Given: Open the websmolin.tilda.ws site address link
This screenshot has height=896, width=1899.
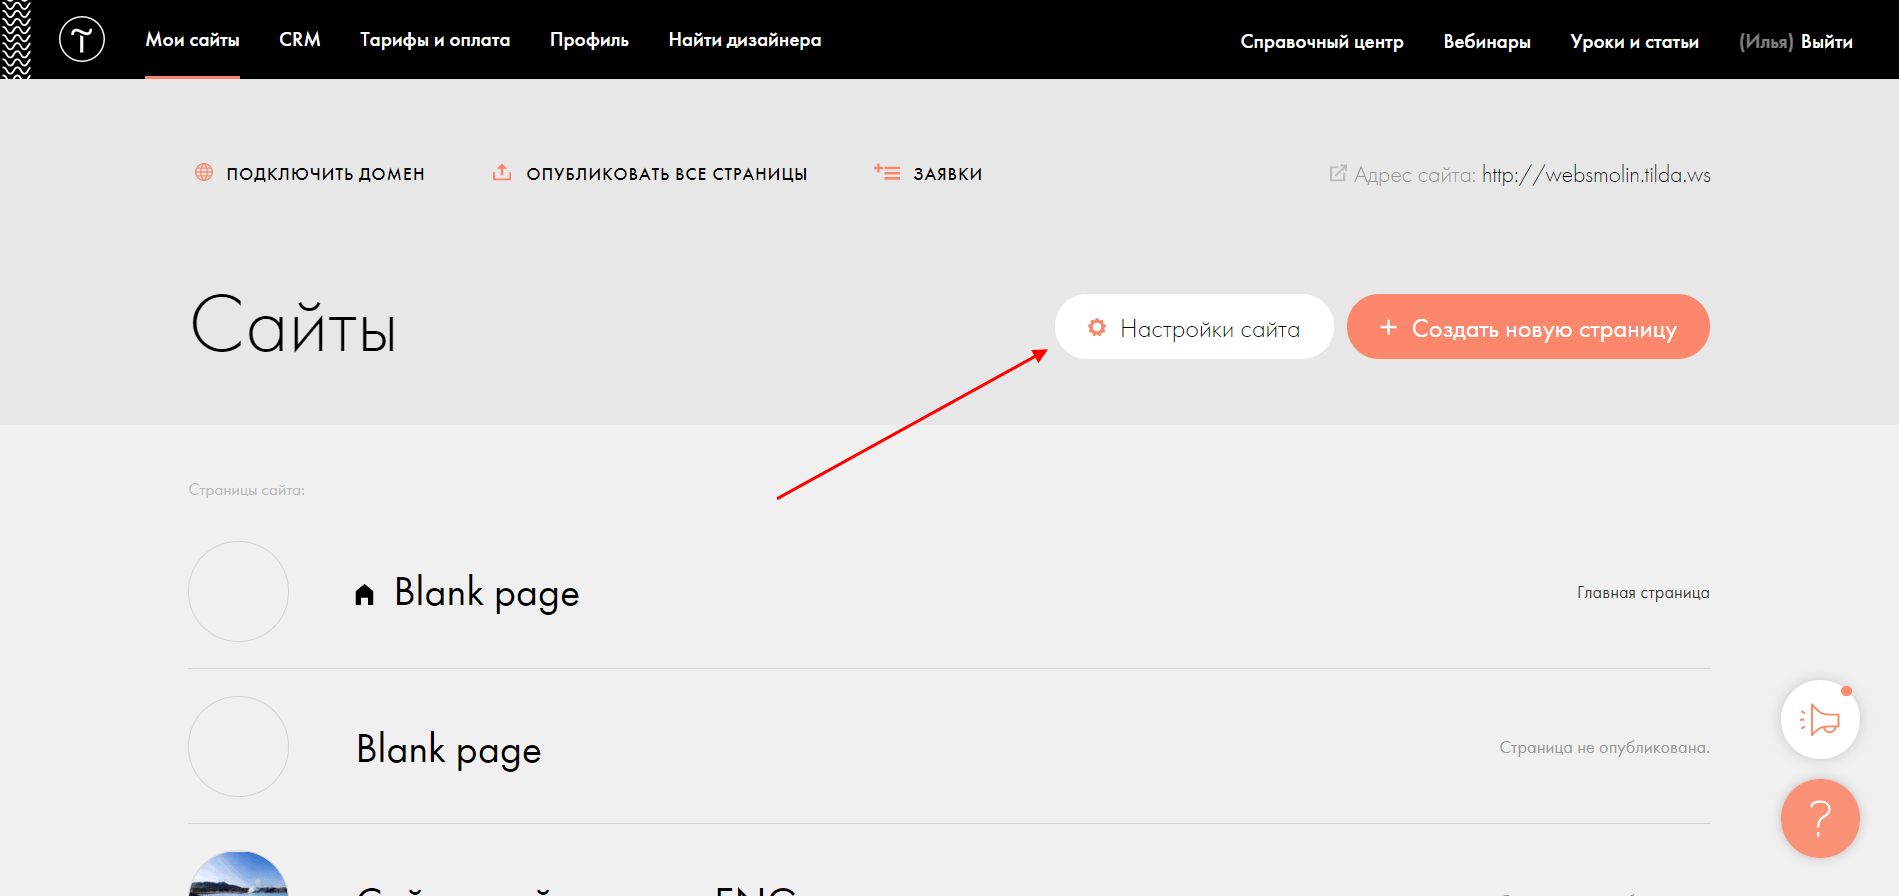Looking at the screenshot, I should pos(1596,175).
